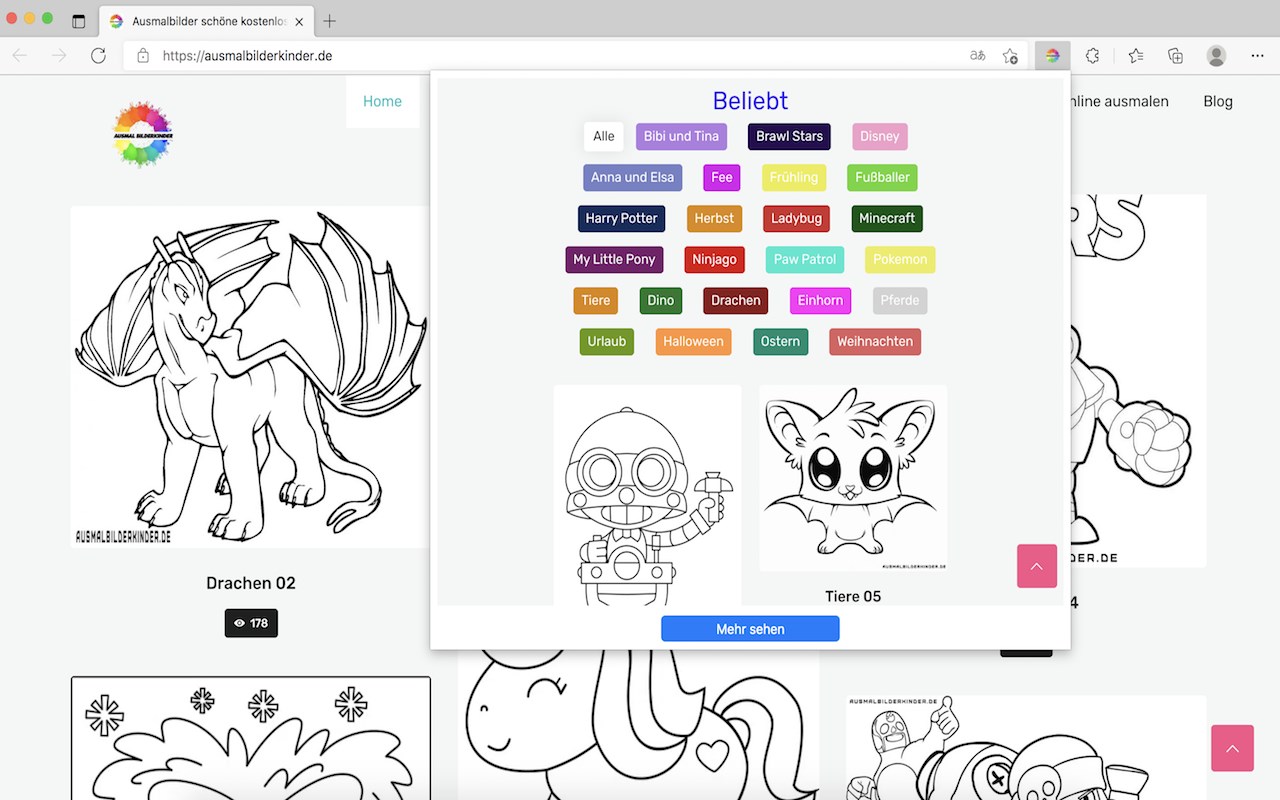Open the online ausmalen menu item
Image resolution: width=1280 pixels, height=800 pixels.
coord(1119,101)
